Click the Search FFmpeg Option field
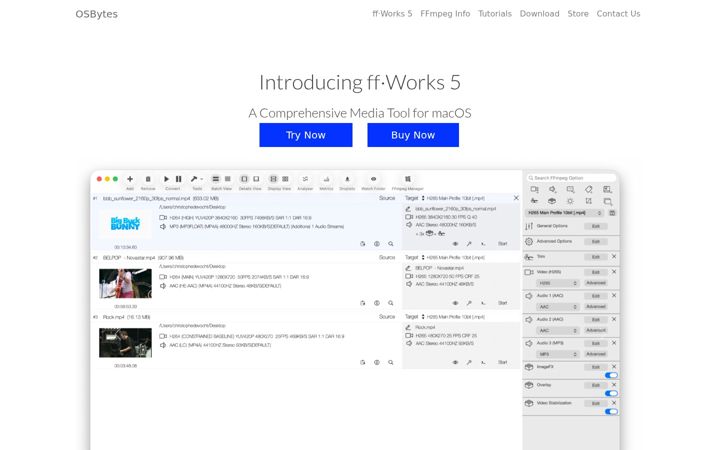Image resolution: width=720 pixels, height=450 pixels. 571,178
